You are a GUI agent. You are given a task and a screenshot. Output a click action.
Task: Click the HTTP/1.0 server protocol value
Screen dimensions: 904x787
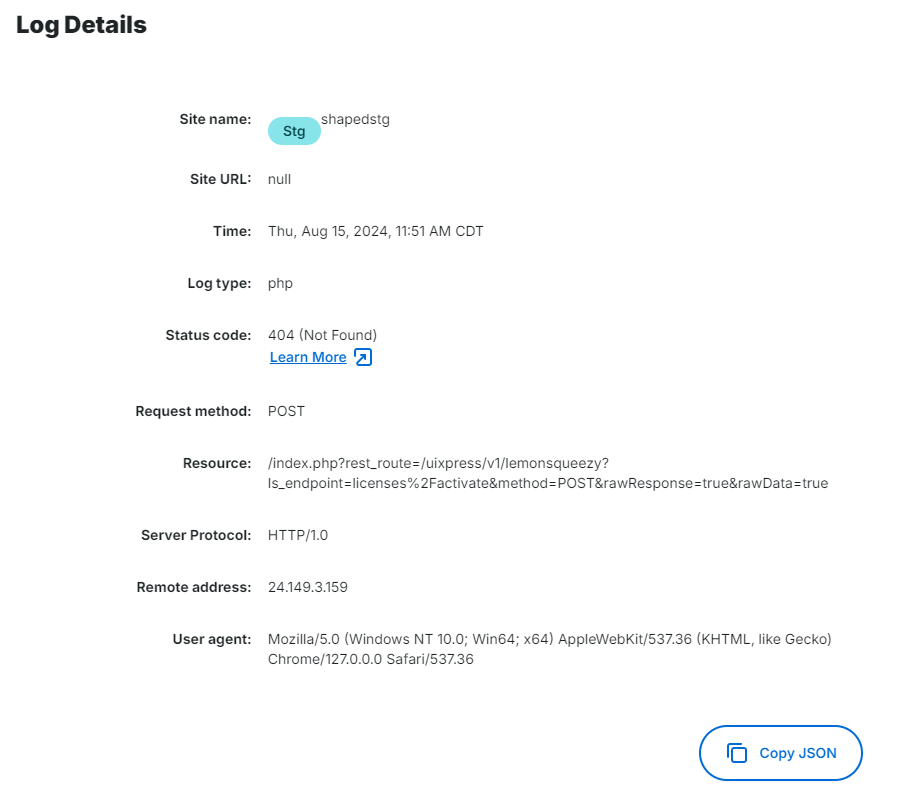click(x=298, y=535)
